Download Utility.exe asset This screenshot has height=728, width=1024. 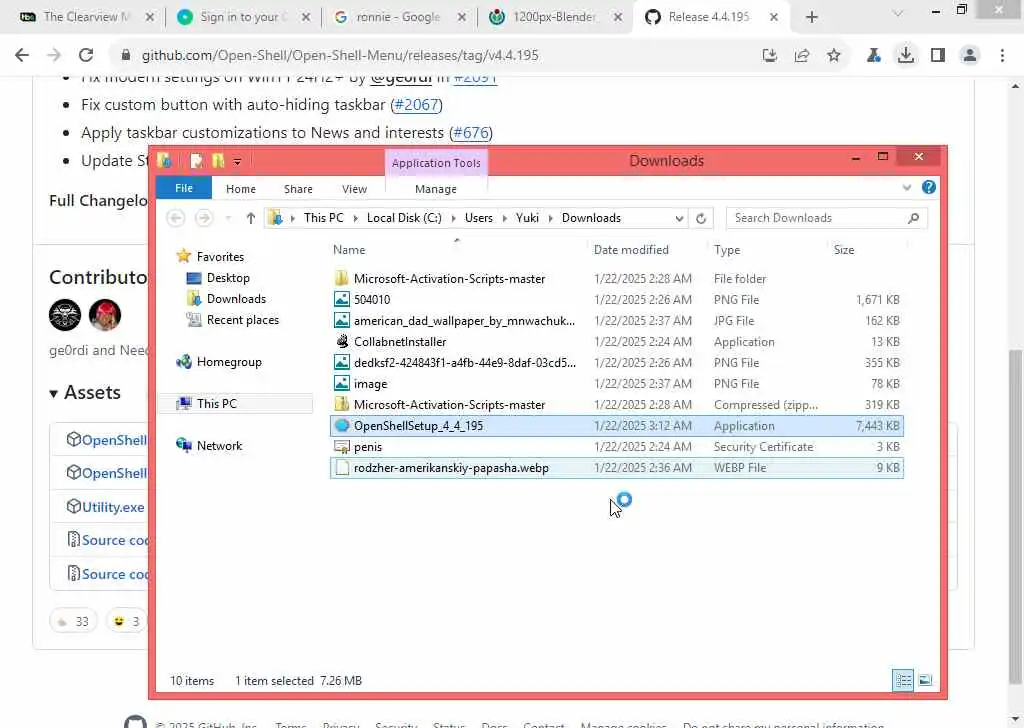tap(112, 507)
